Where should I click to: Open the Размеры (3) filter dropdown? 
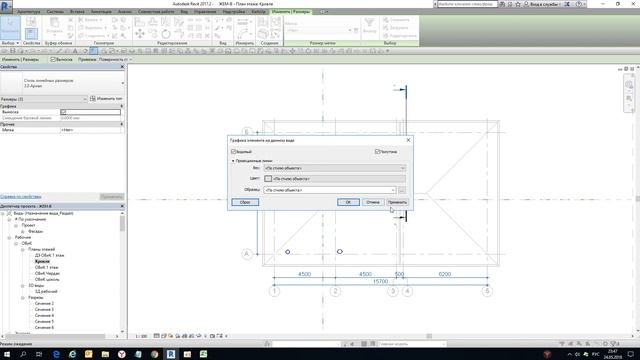(43, 99)
